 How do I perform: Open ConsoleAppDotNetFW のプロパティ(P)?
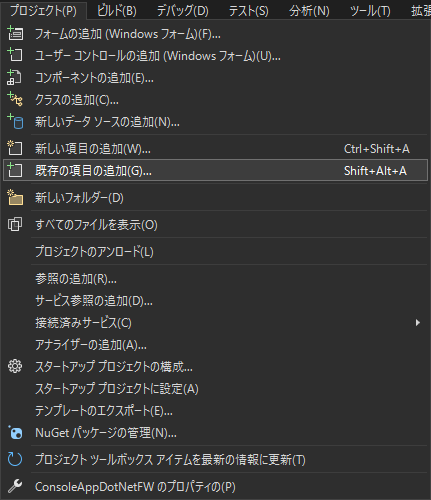[x=215, y=487]
